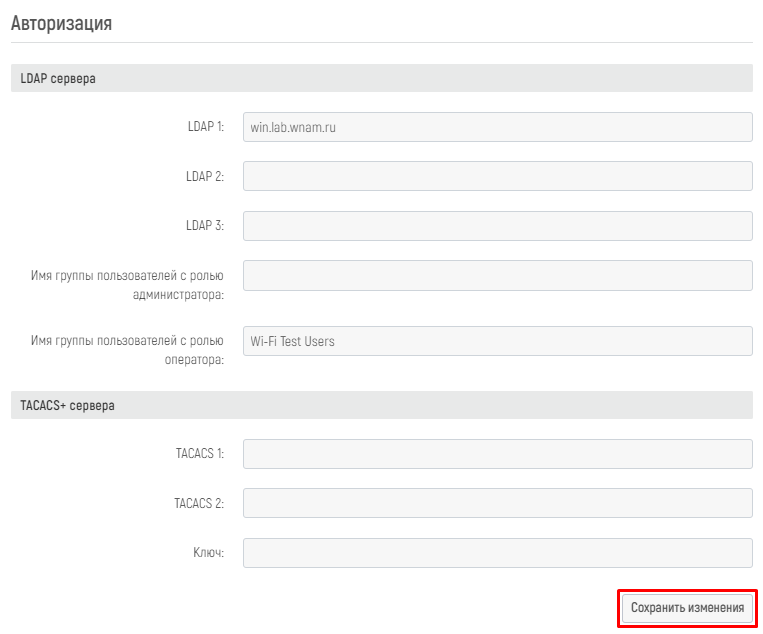Screen dimensions: 763x634
Task: Click the Ключ: label text
Action: (209, 553)
